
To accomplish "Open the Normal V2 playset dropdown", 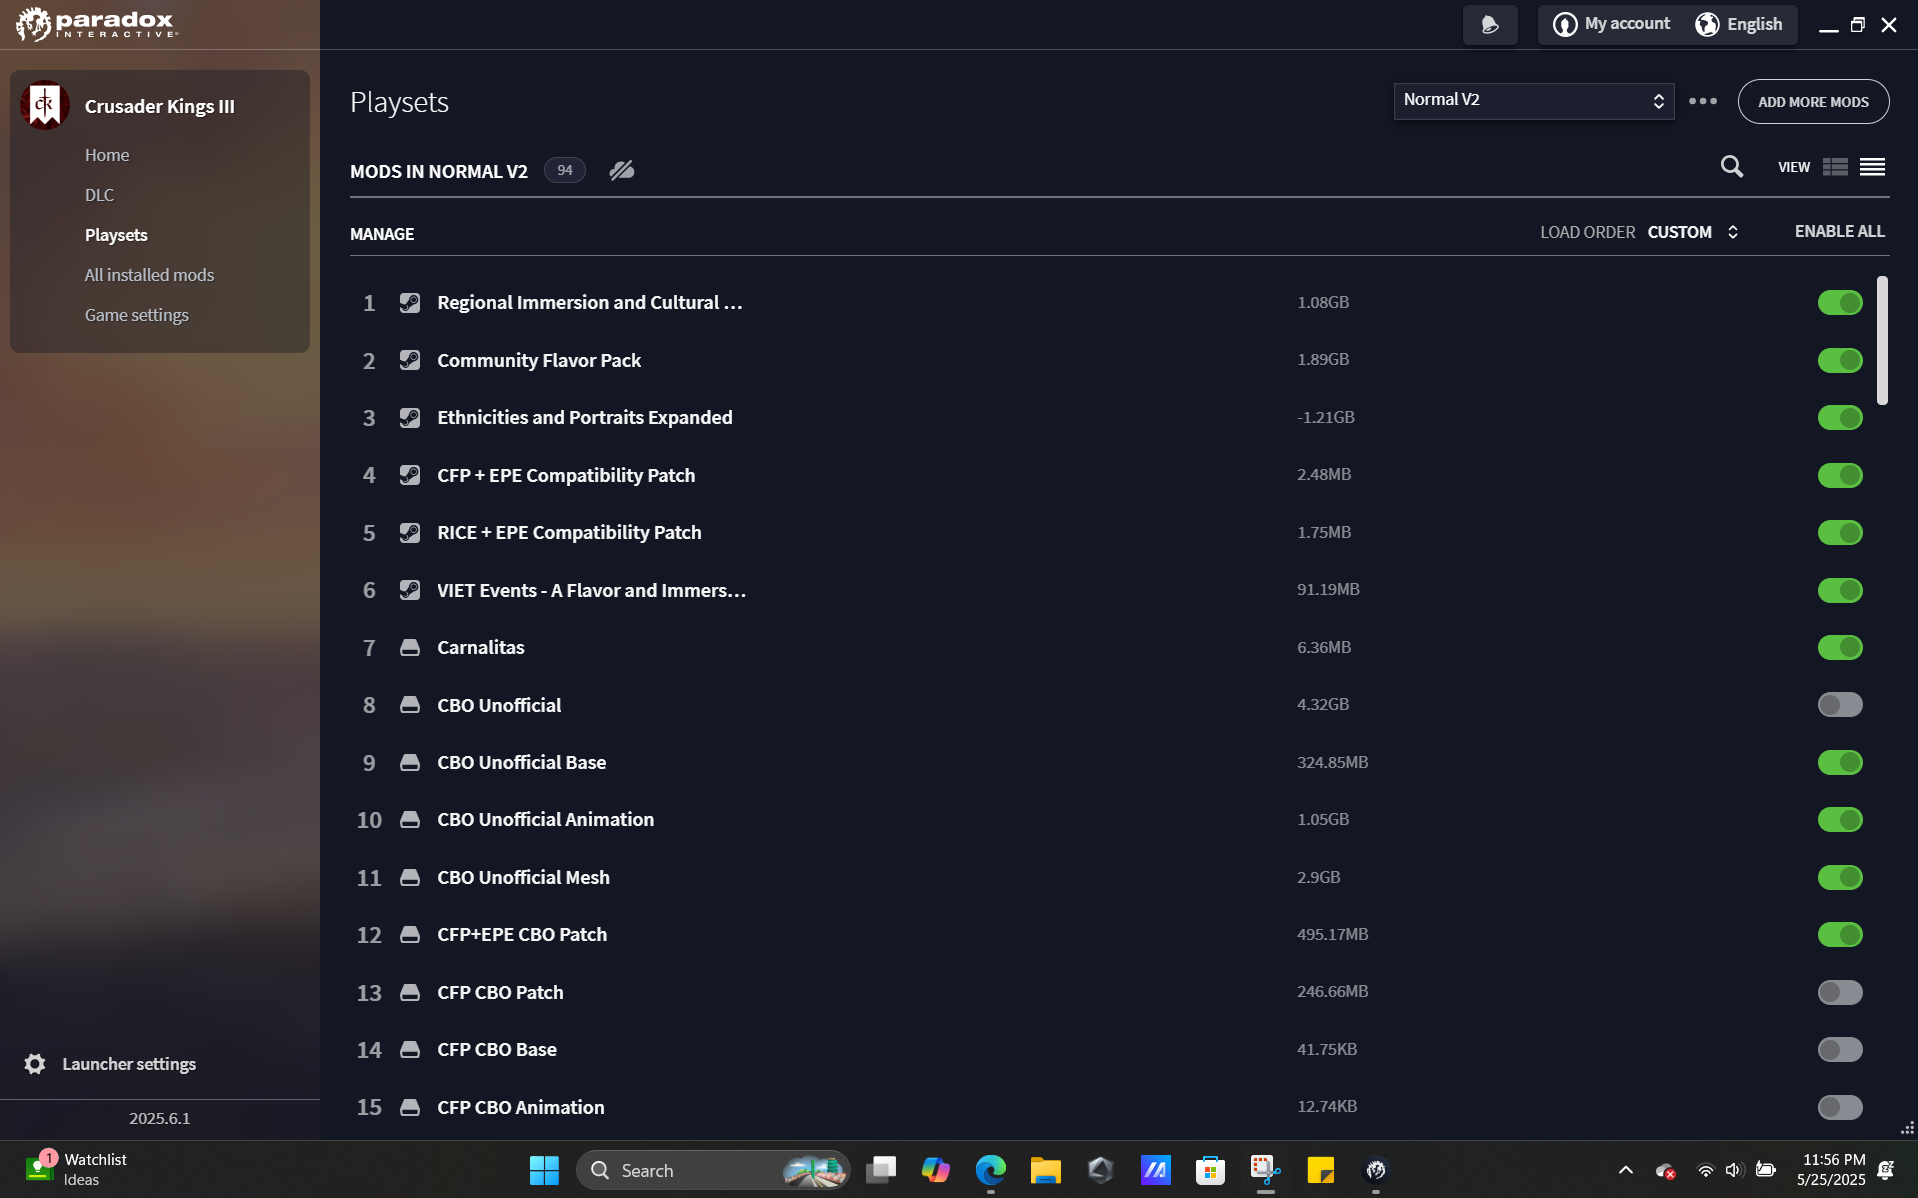I will point(1534,101).
